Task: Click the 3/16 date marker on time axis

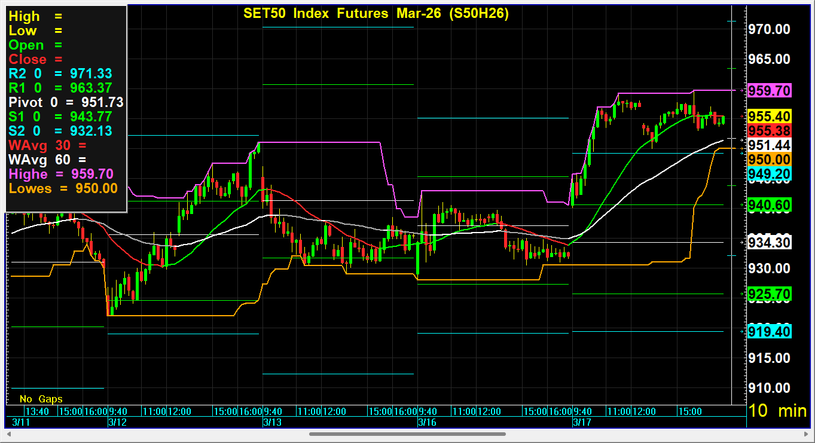Action: [426, 422]
